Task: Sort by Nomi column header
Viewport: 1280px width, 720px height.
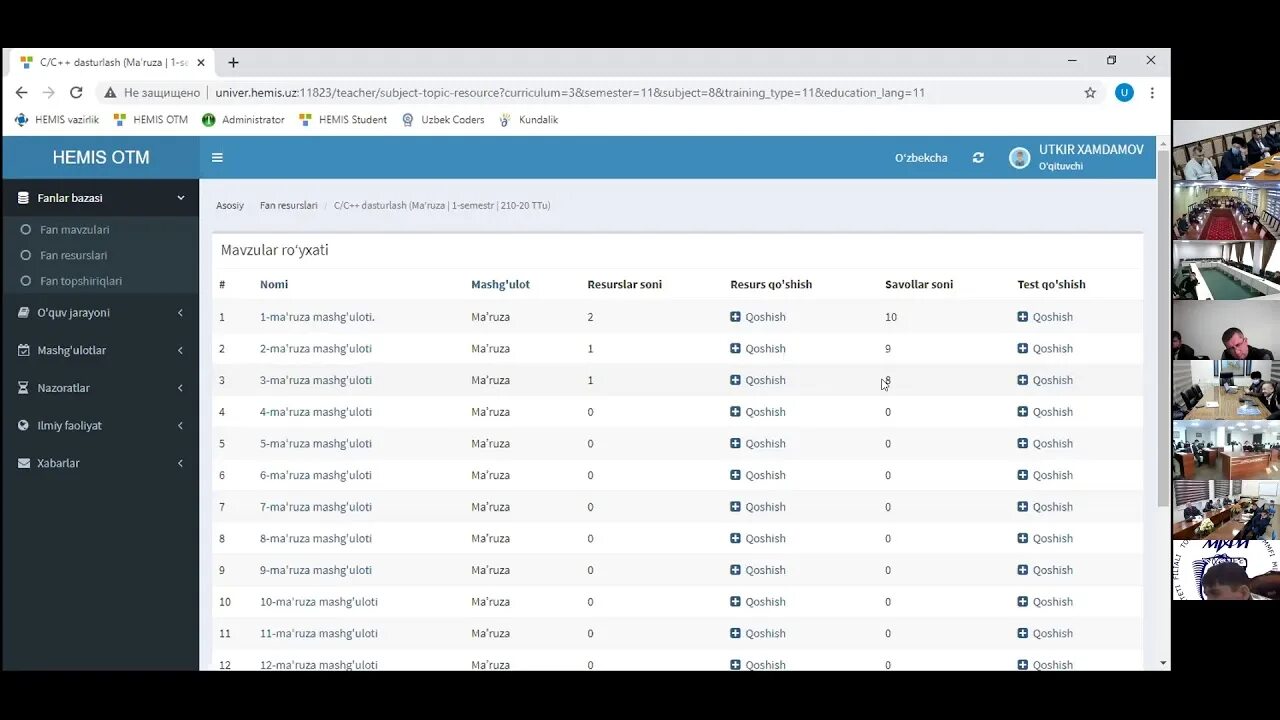Action: (x=274, y=284)
